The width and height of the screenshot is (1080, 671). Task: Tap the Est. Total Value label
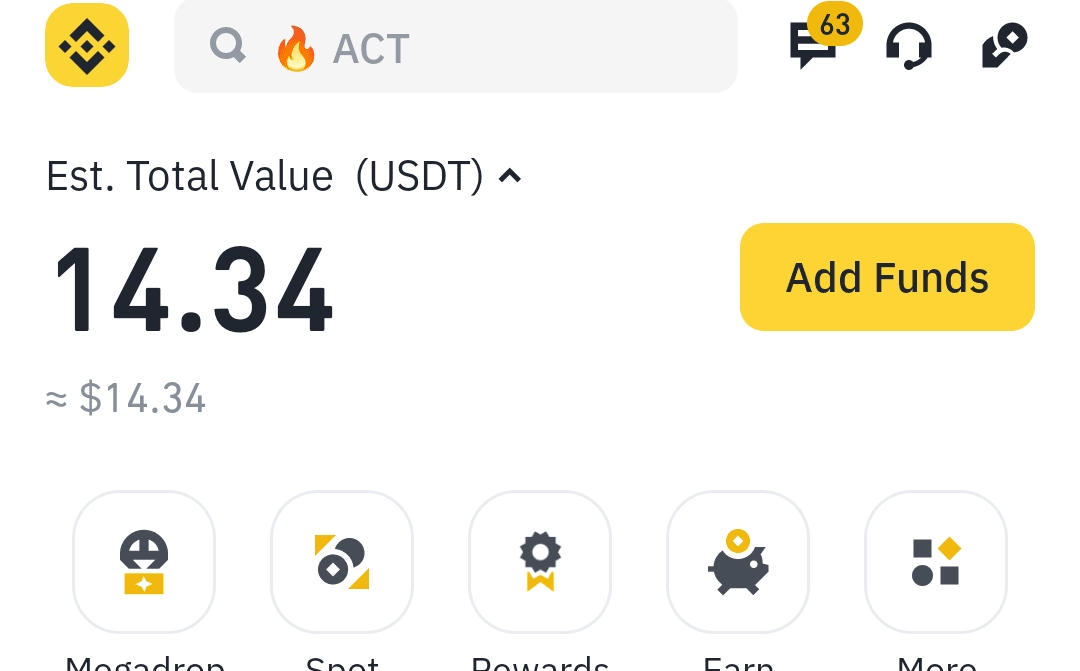(190, 177)
